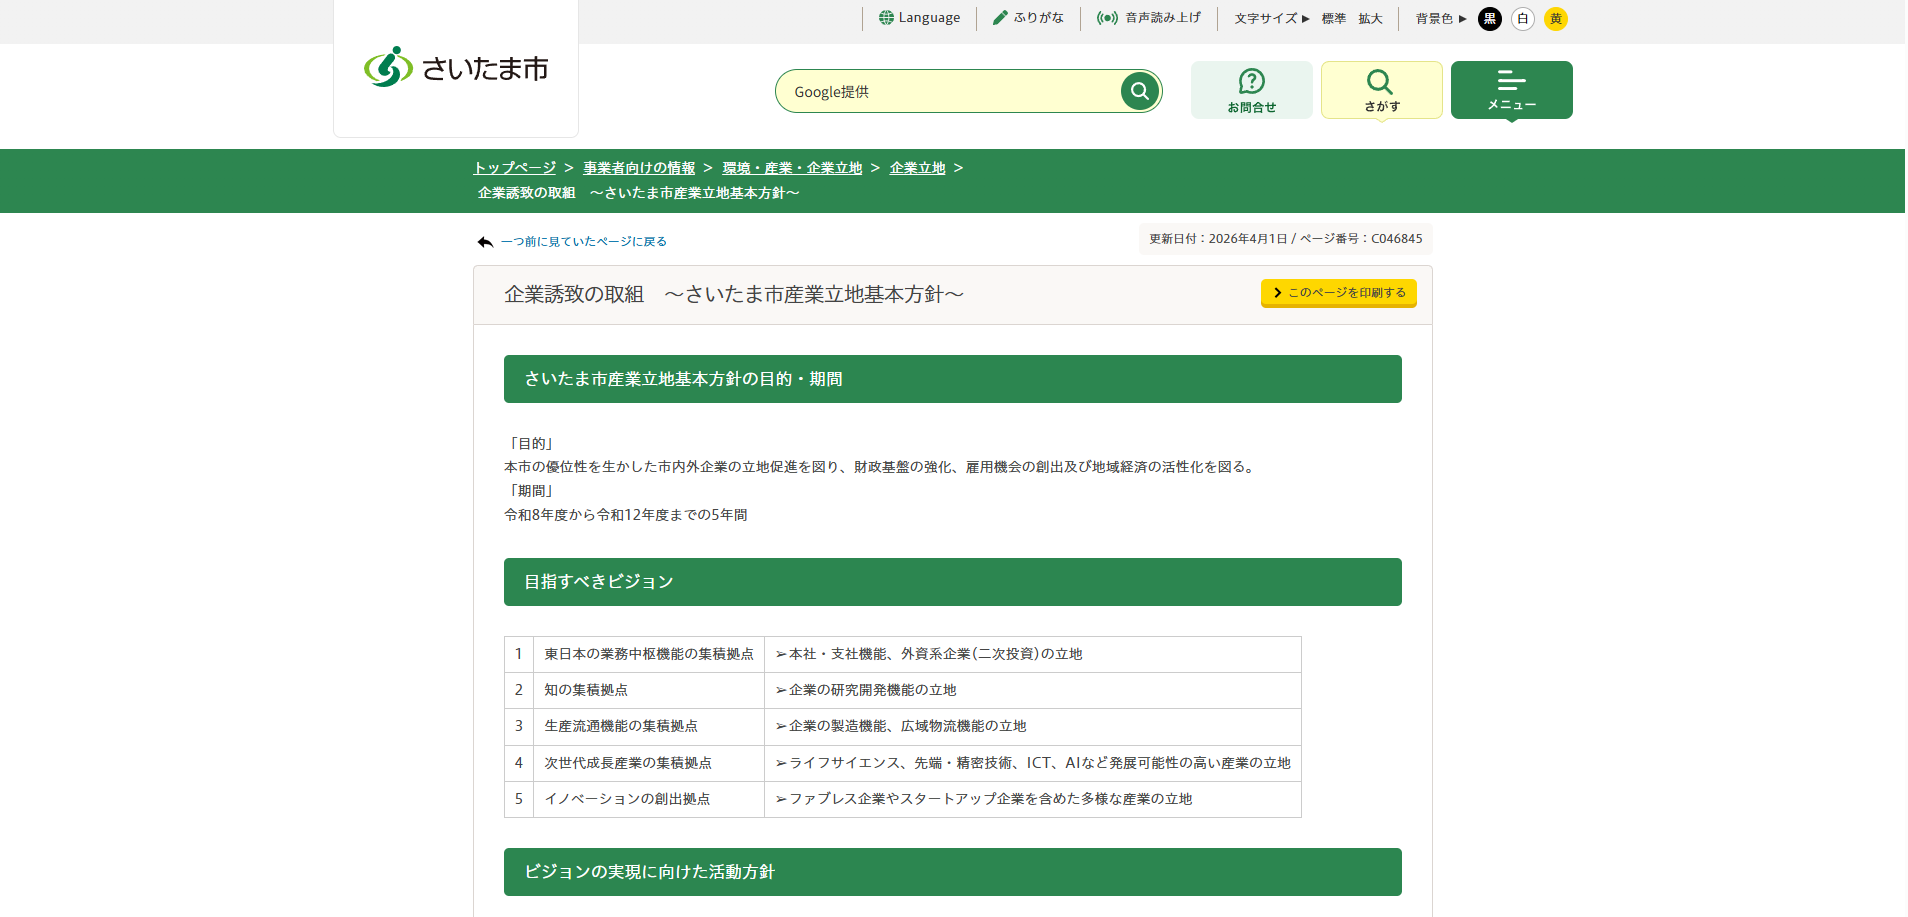Open the メニュー hamburger menu
This screenshot has height=917, width=1908.
point(1512,90)
